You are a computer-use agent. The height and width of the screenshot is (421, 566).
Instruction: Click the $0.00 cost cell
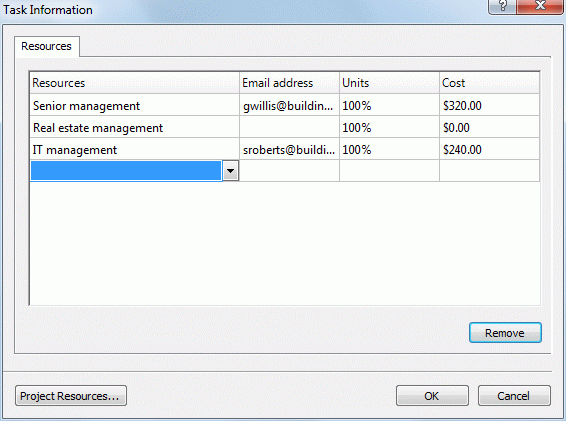[489, 127]
